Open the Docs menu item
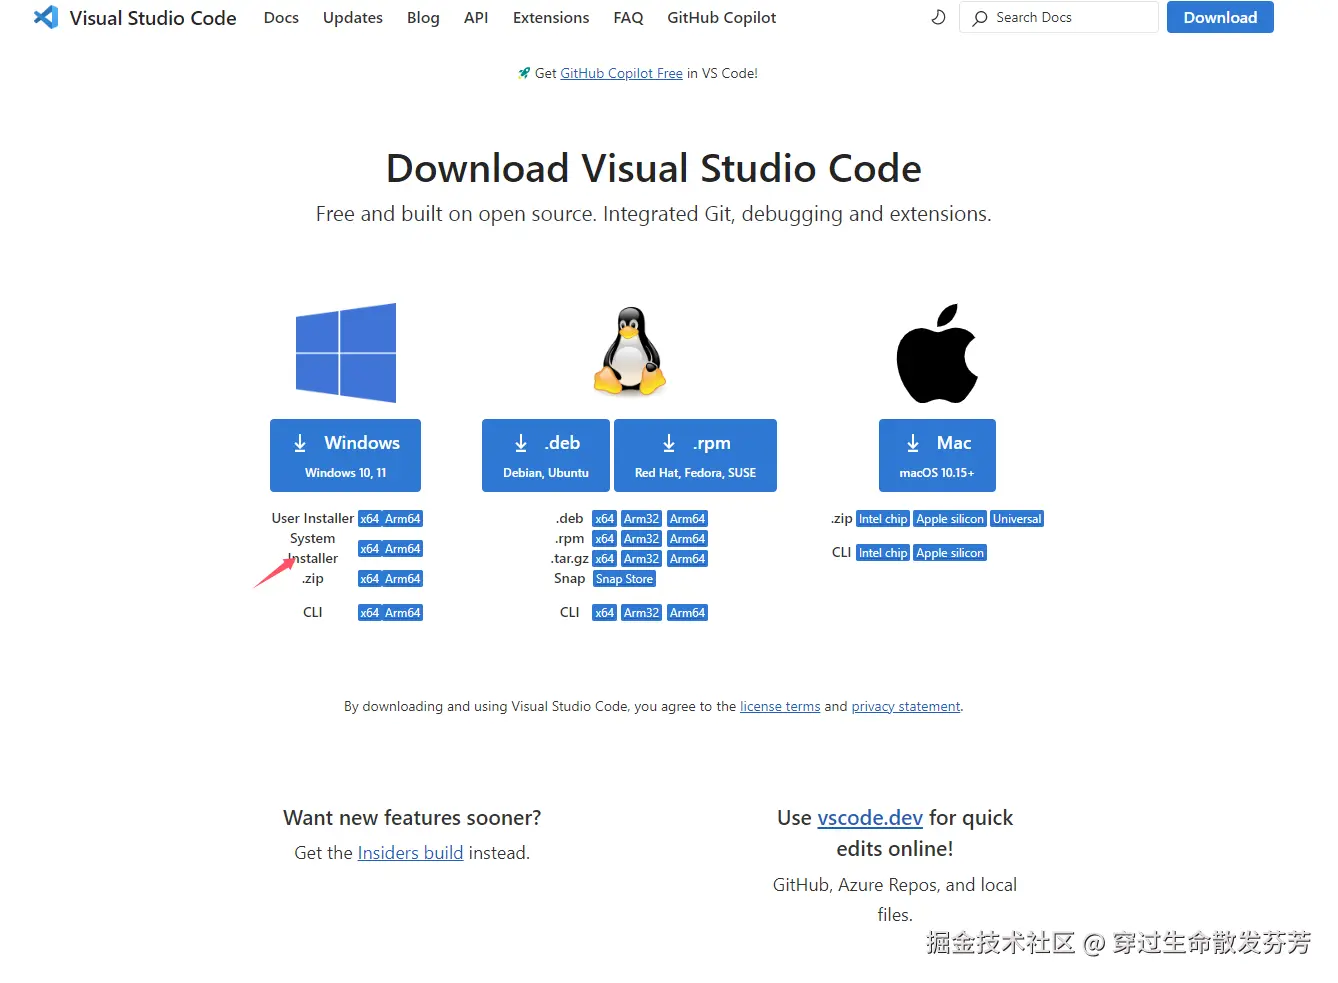1338x983 pixels. (x=281, y=18)
